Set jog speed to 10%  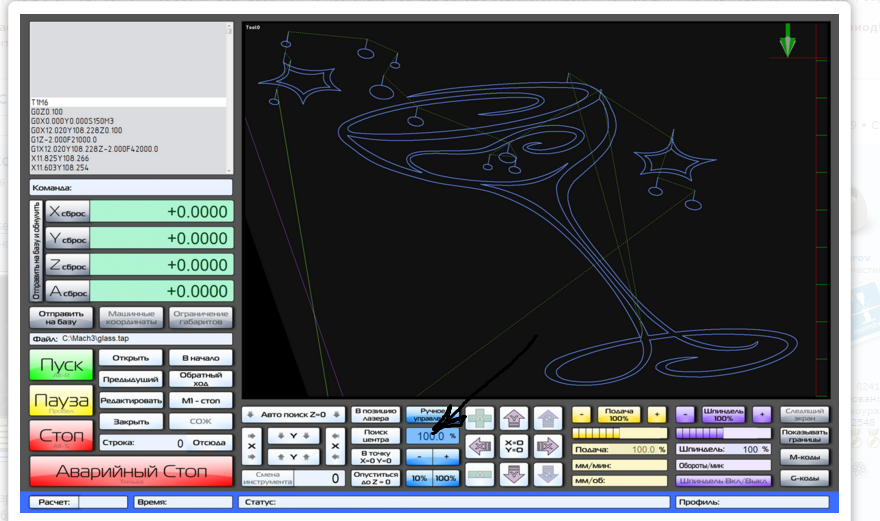(419, 478)
